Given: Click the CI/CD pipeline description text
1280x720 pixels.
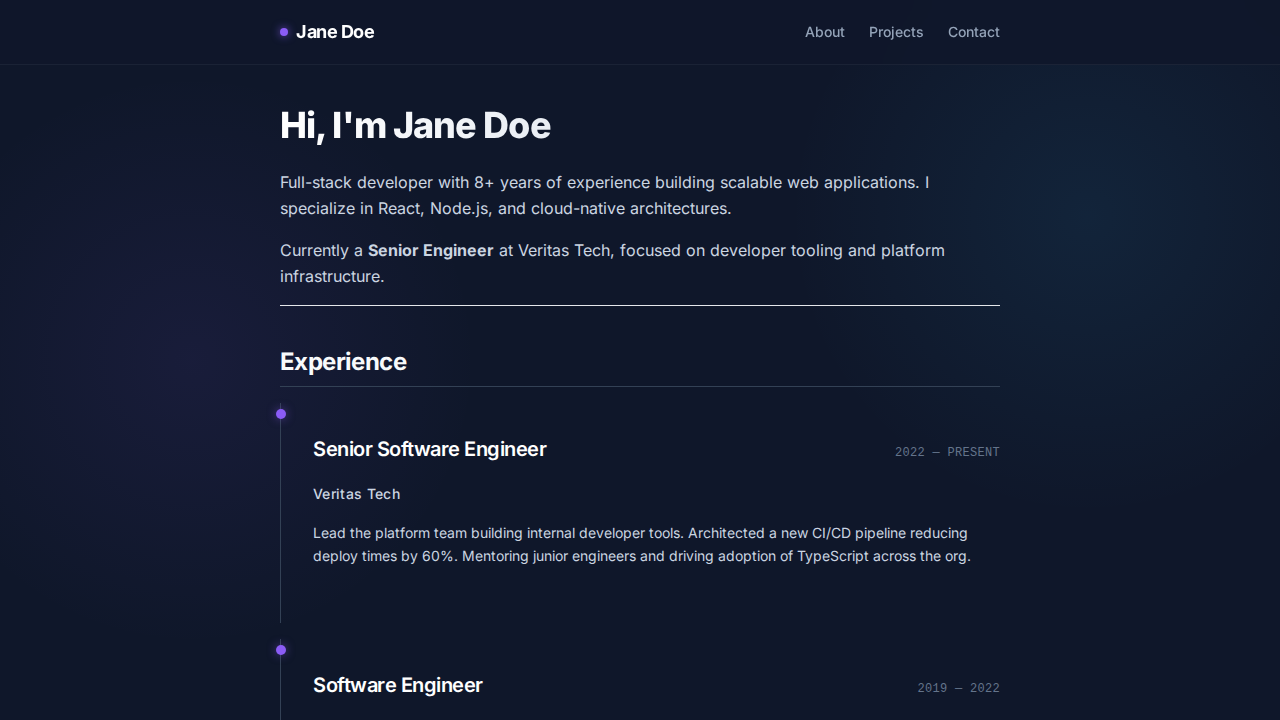Looking at the screenshot, I should pos(640,545).
